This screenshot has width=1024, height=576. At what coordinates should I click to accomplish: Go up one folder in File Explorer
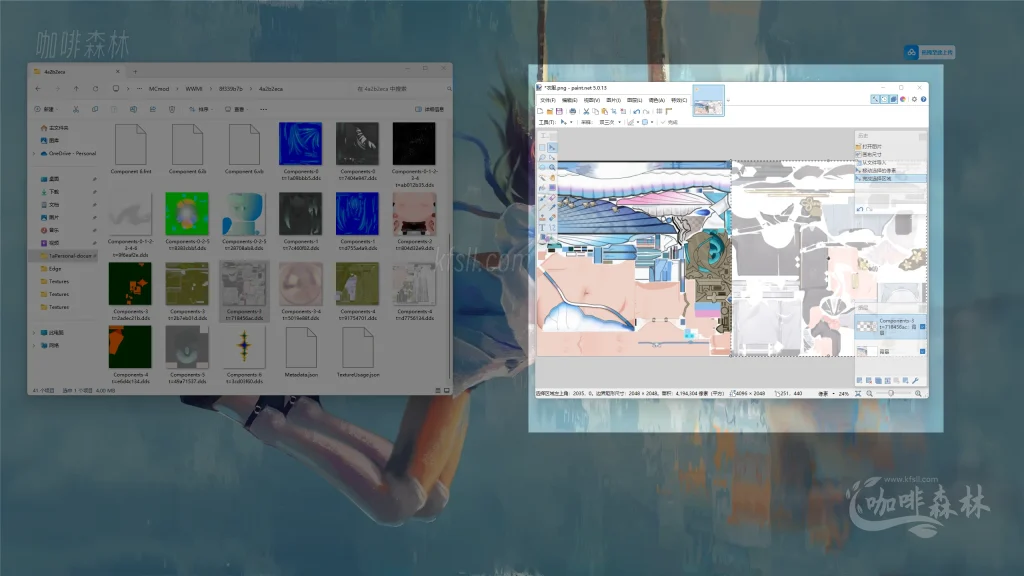[x=76, y=89]
